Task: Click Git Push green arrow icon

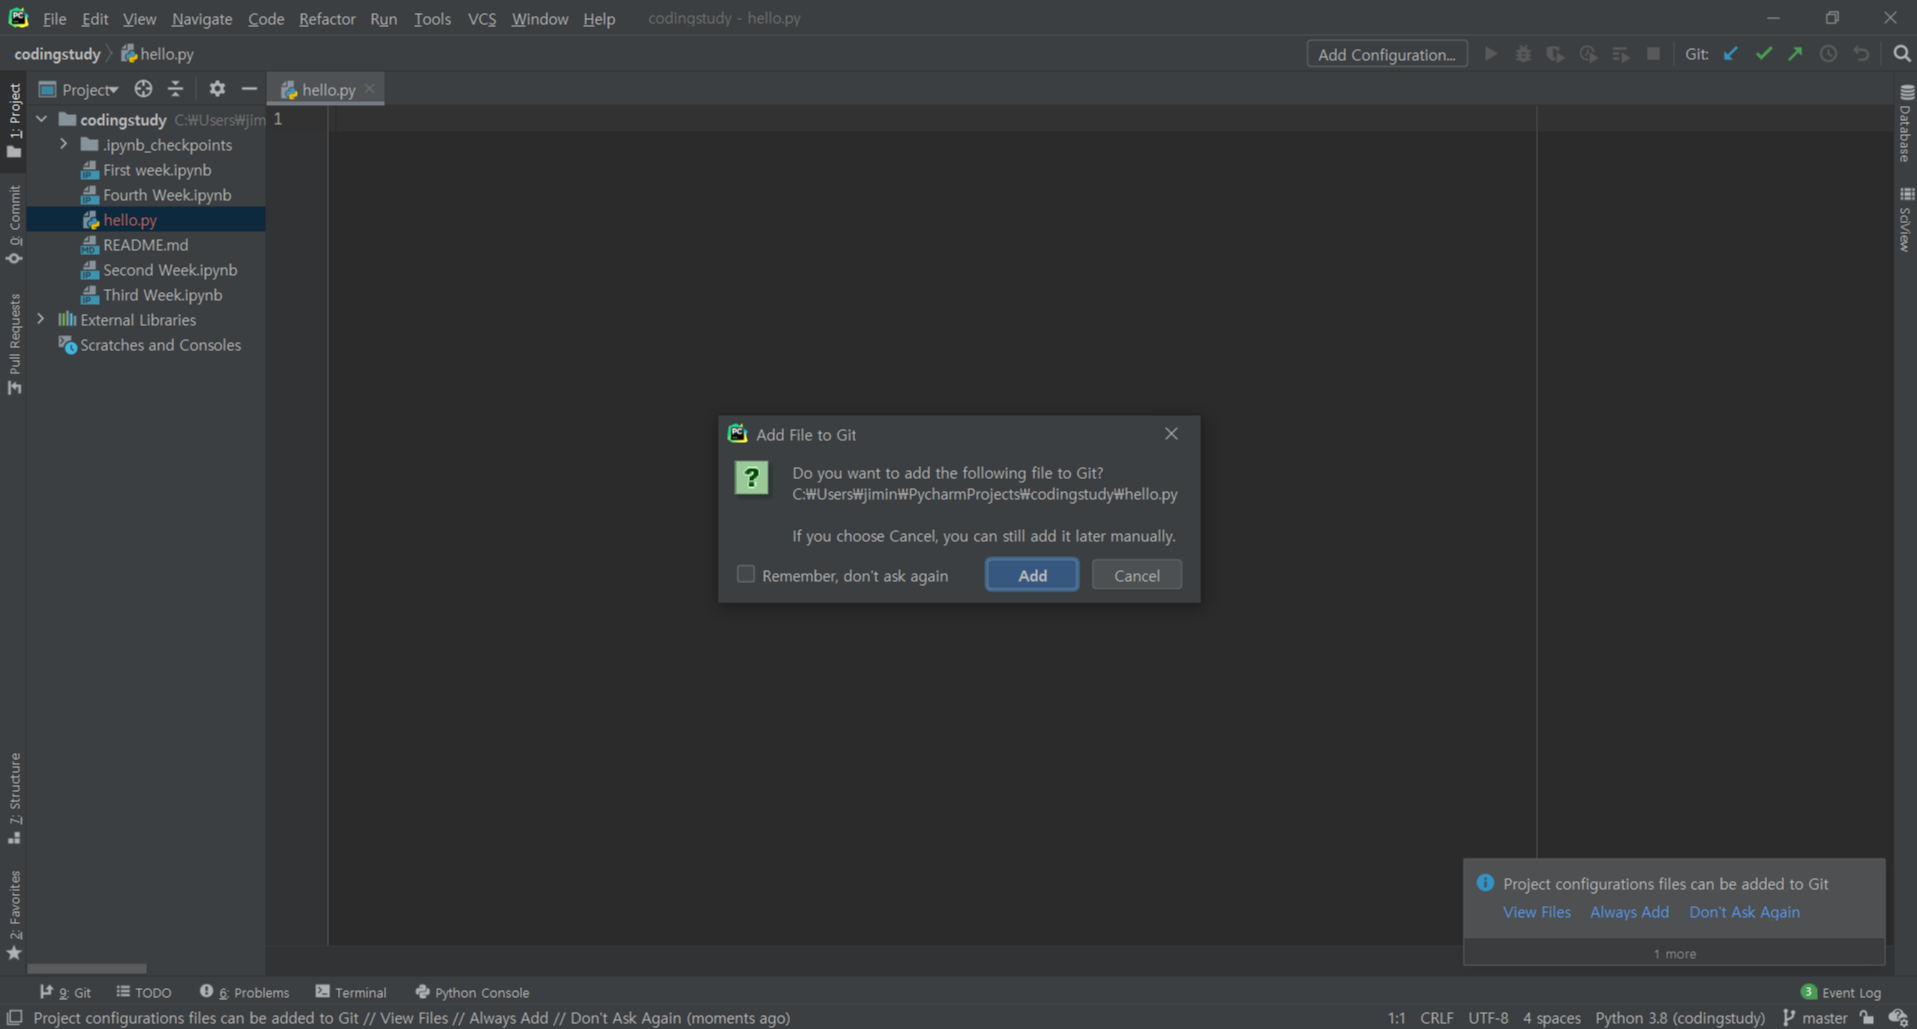Action: click(x=1796, y=54)
